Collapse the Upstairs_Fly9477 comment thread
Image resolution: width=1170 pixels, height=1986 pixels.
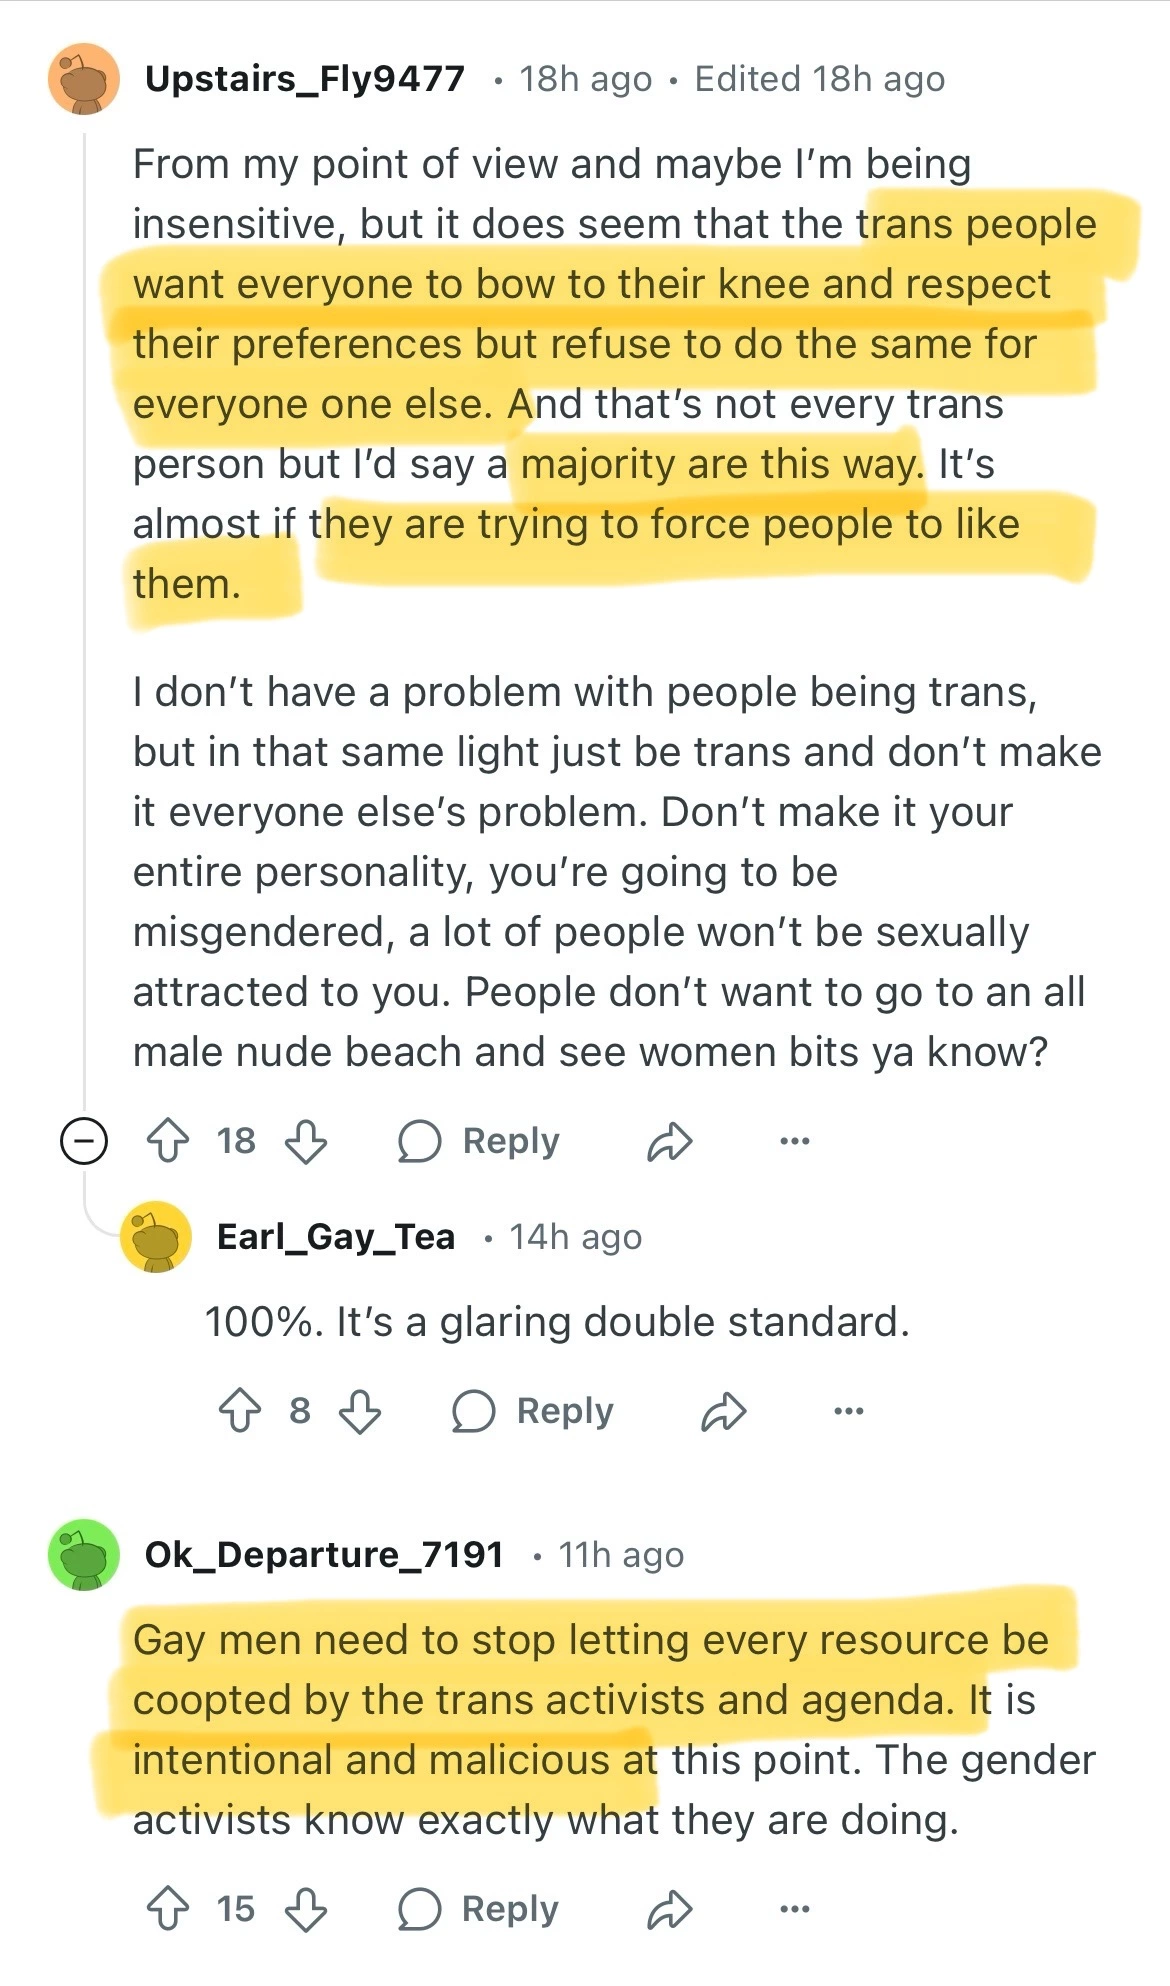coord(84,1141)
